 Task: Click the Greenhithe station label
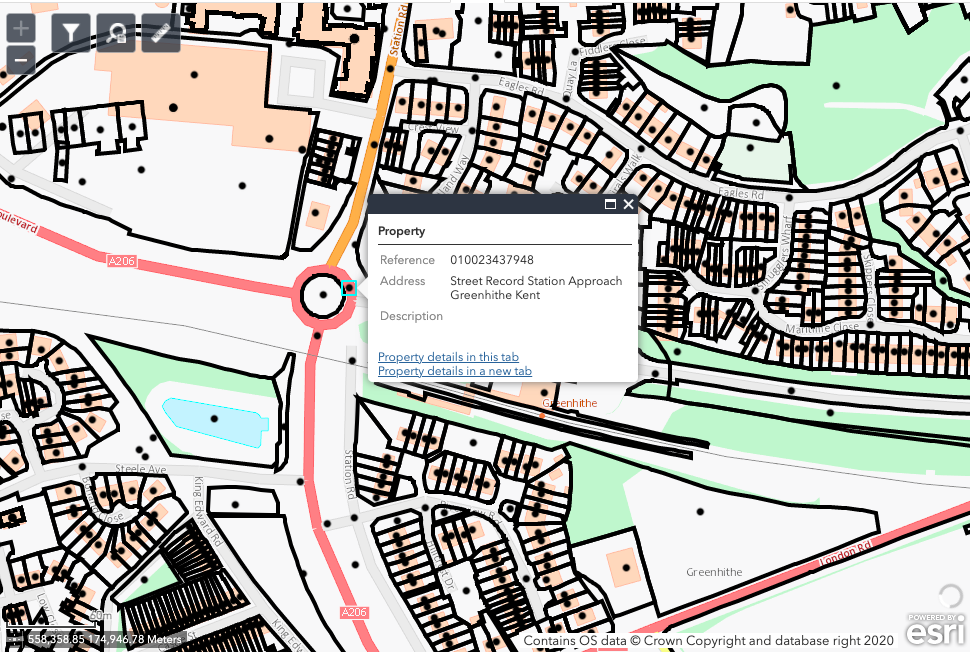[x=569, y=403]
